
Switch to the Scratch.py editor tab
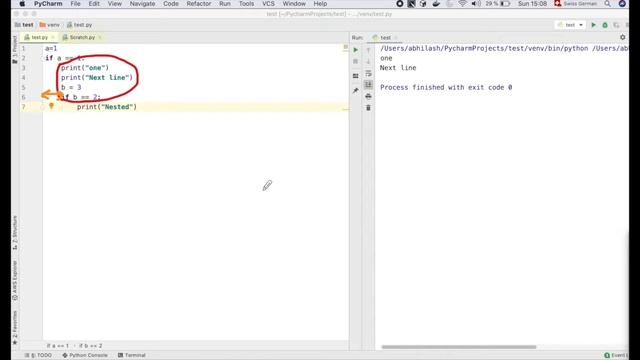(x=82, y=37)
